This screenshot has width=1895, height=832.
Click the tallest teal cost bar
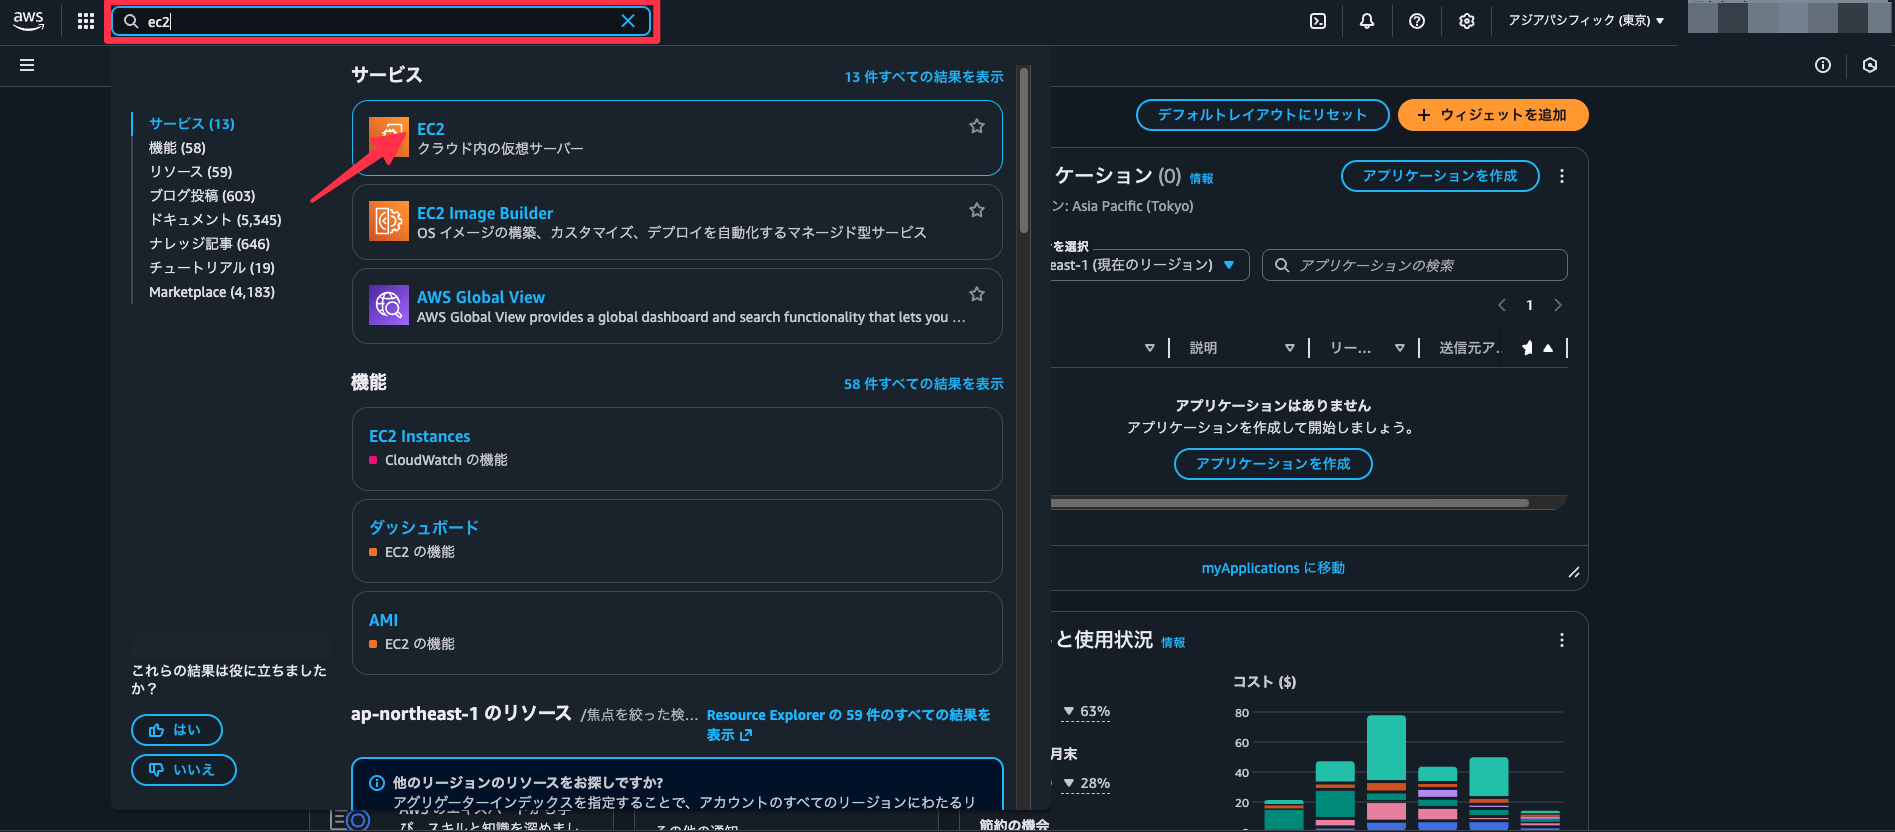(1386, 747)
